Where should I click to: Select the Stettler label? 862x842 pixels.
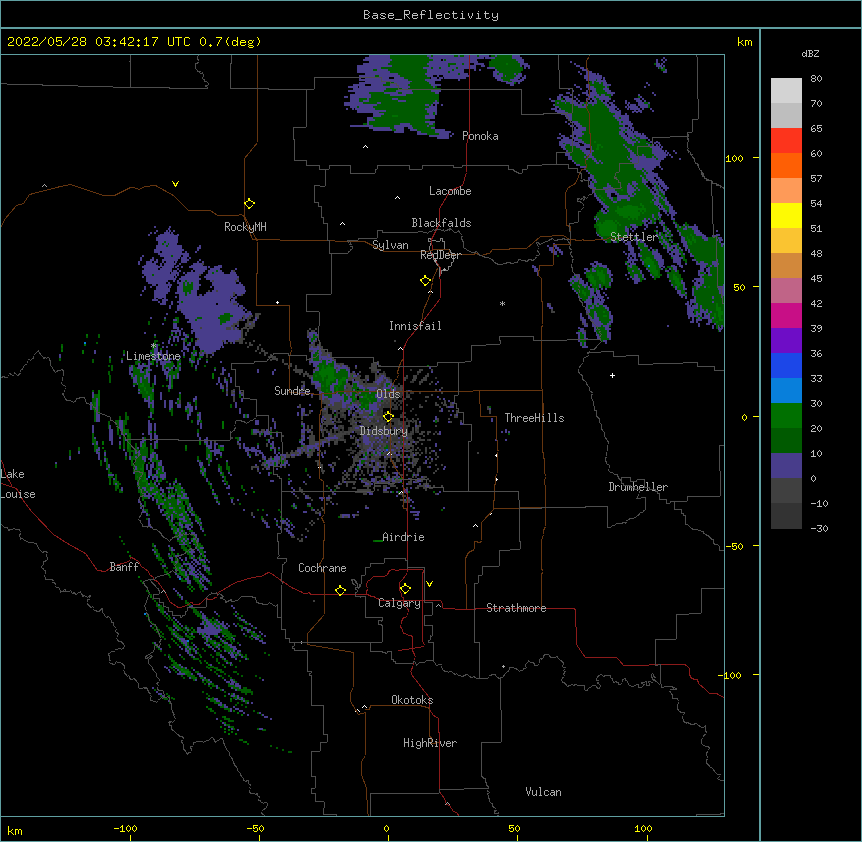pyautogui.click(x=634, y=237)
